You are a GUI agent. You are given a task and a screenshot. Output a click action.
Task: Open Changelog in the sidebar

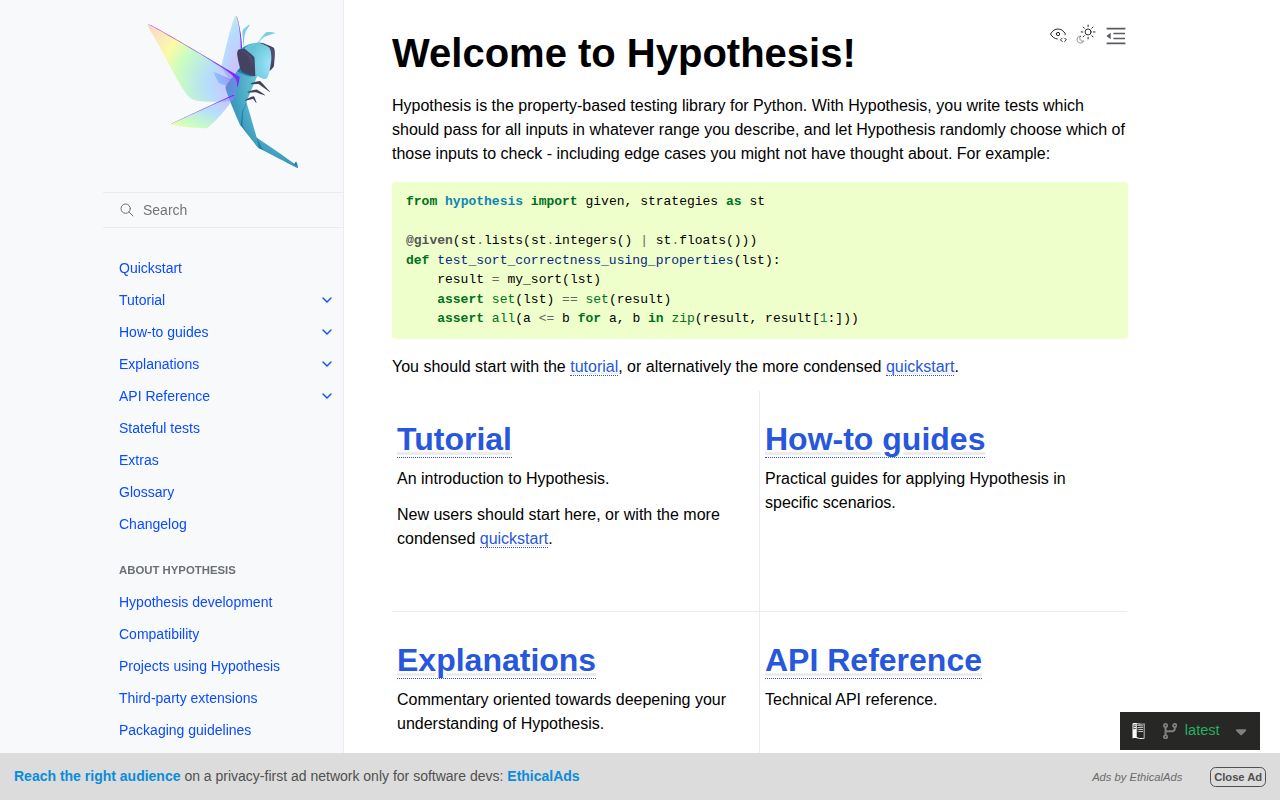153,524
